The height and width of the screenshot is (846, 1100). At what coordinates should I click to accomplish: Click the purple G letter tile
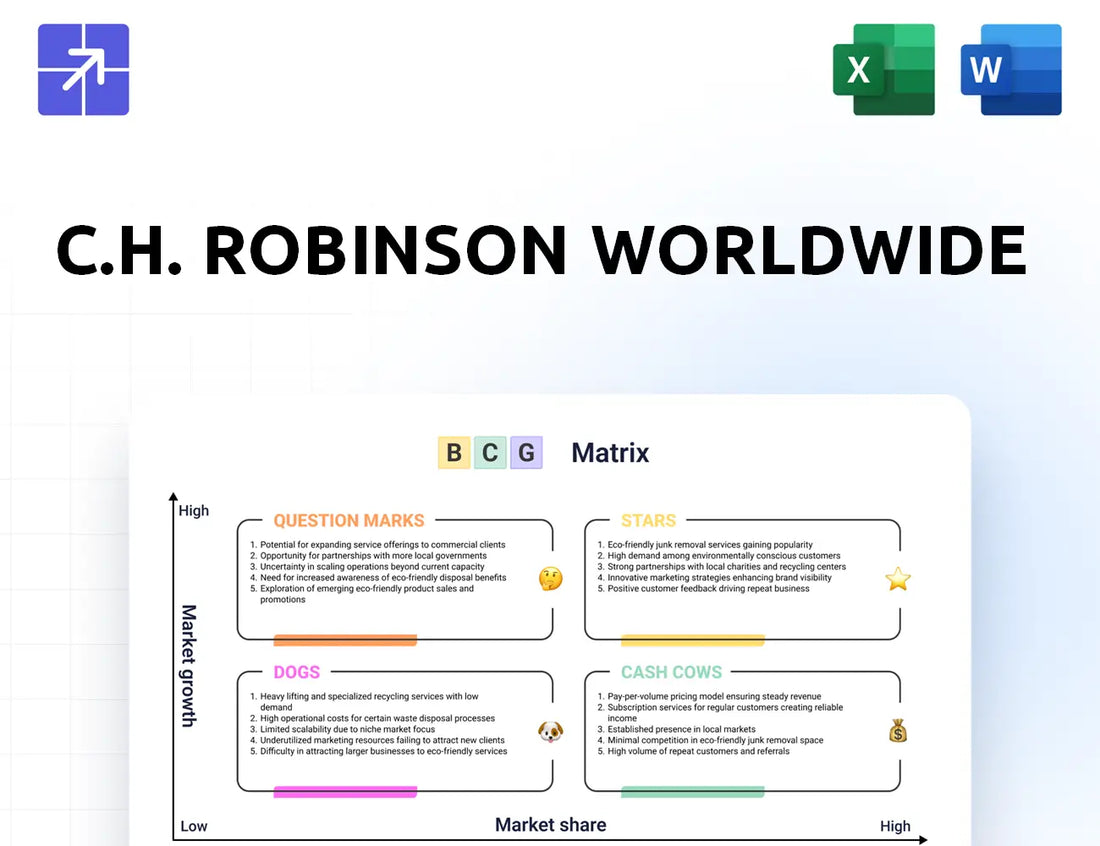[x=526, y=452]
